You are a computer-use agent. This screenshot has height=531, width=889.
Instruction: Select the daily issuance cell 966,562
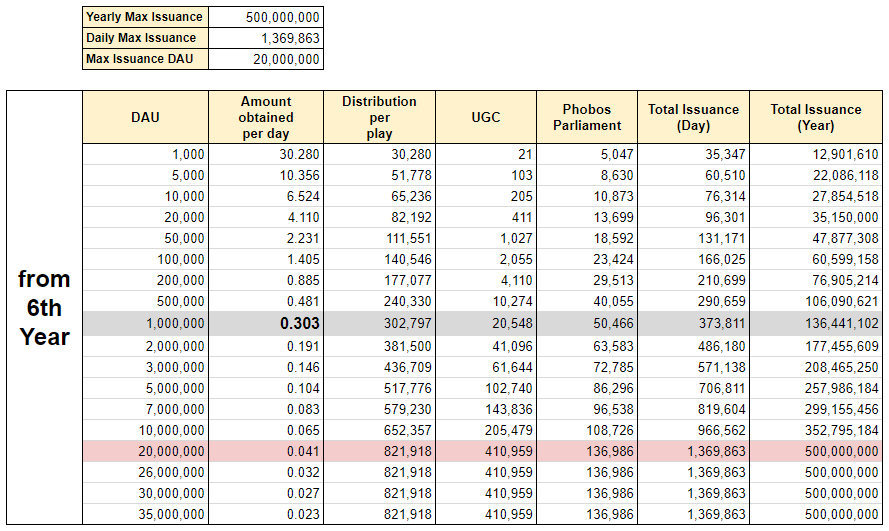coord(693,430)
